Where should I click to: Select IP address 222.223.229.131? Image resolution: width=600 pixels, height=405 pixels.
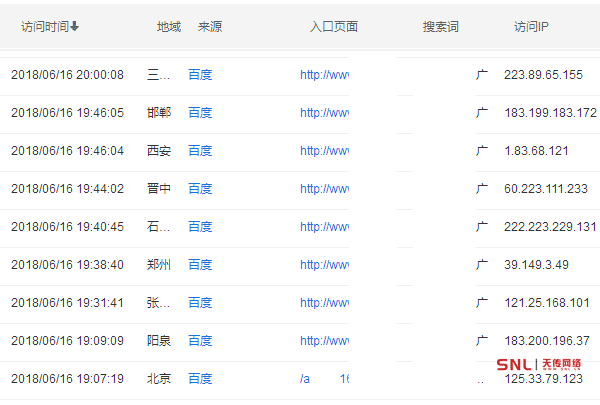tap(550, 227)
